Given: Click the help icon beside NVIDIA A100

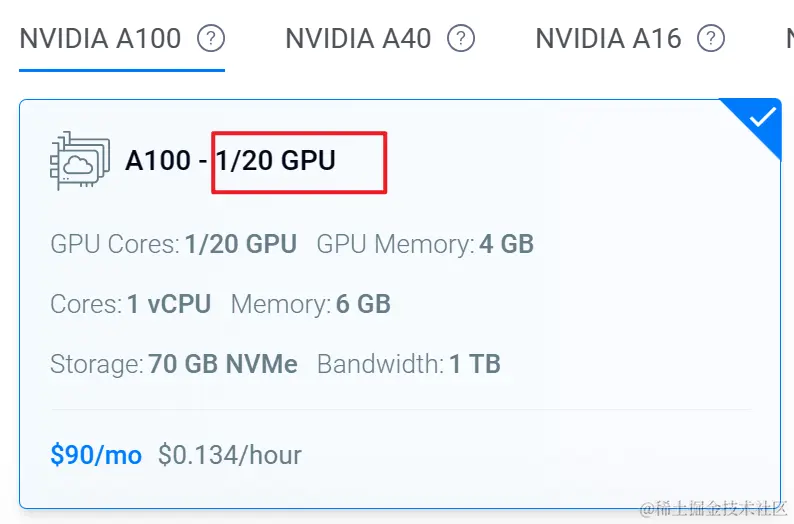Looking at the screenshot, I should 211,39.
